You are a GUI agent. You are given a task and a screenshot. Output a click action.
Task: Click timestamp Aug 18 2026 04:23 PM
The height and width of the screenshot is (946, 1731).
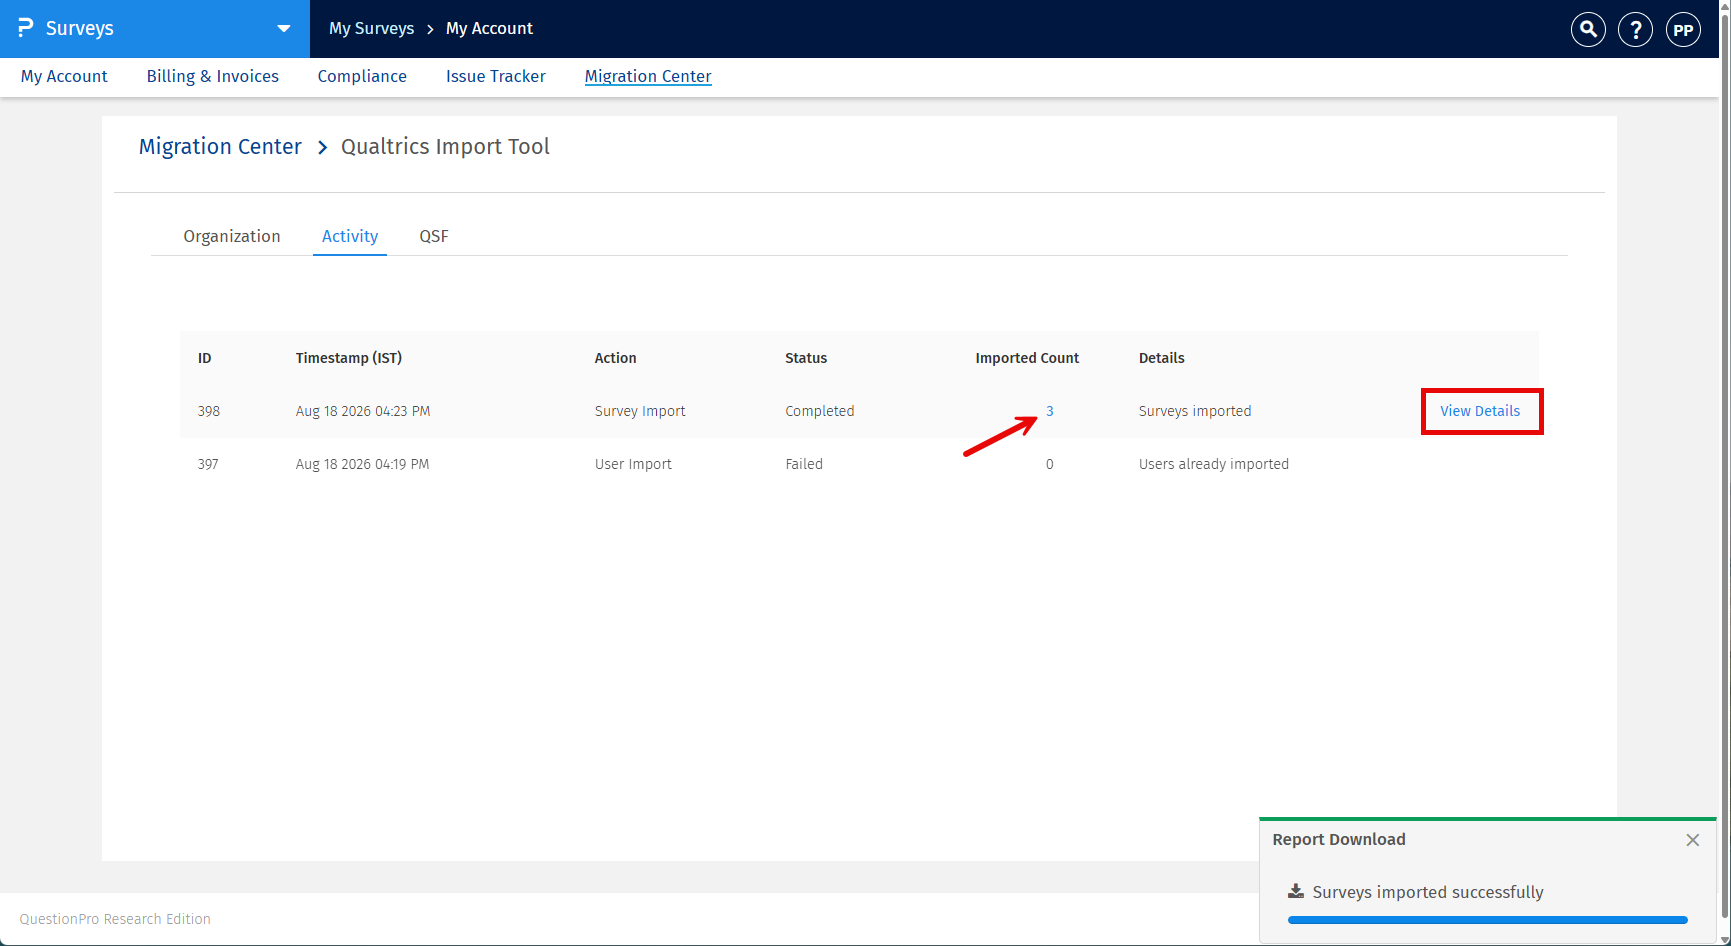pos(363,411)
